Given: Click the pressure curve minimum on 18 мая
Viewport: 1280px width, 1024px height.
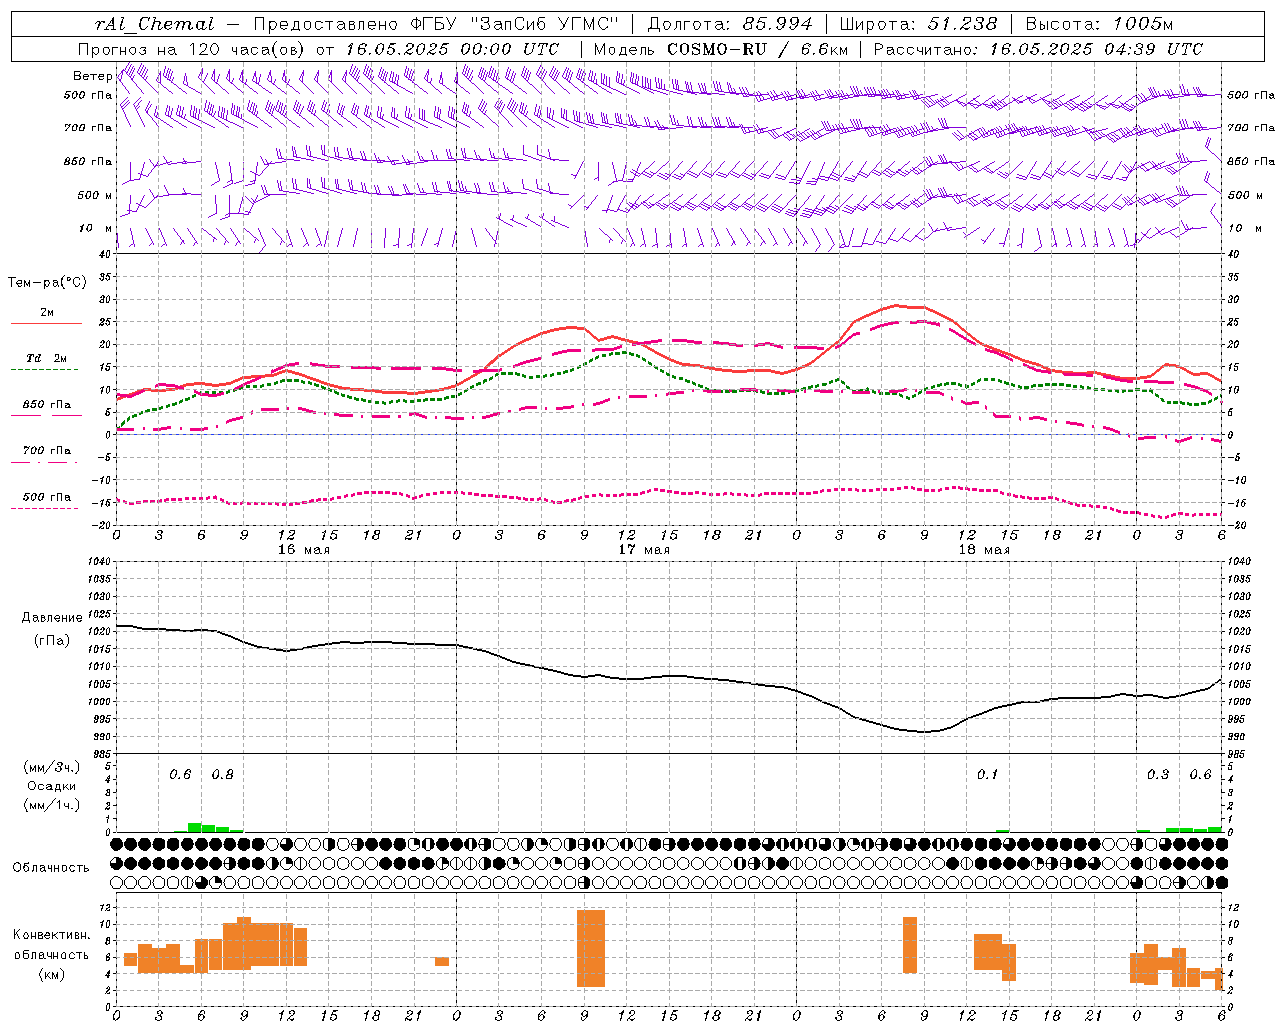Looking at the screenshot, I should 924,732.
